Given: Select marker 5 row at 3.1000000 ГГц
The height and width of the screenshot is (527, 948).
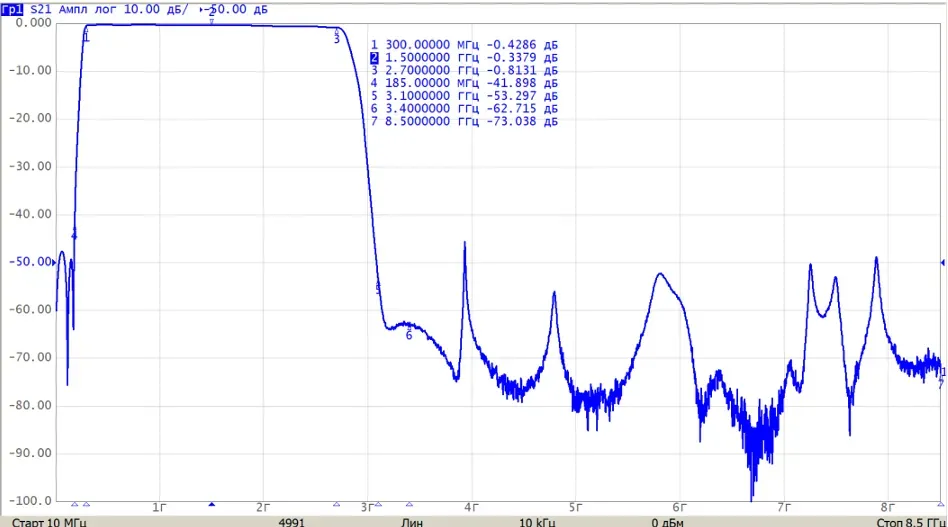Looking at the screenshot, I should click(x=464, y=95).
